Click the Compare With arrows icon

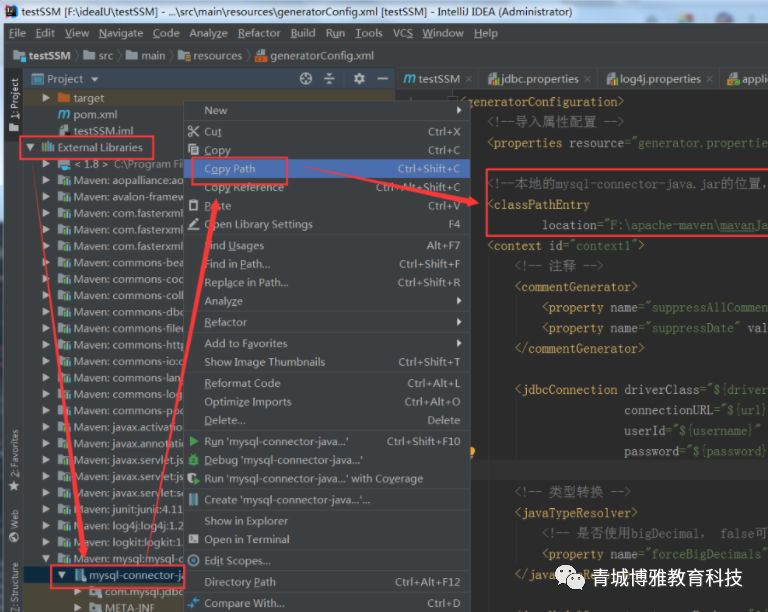tap(193, 603)
